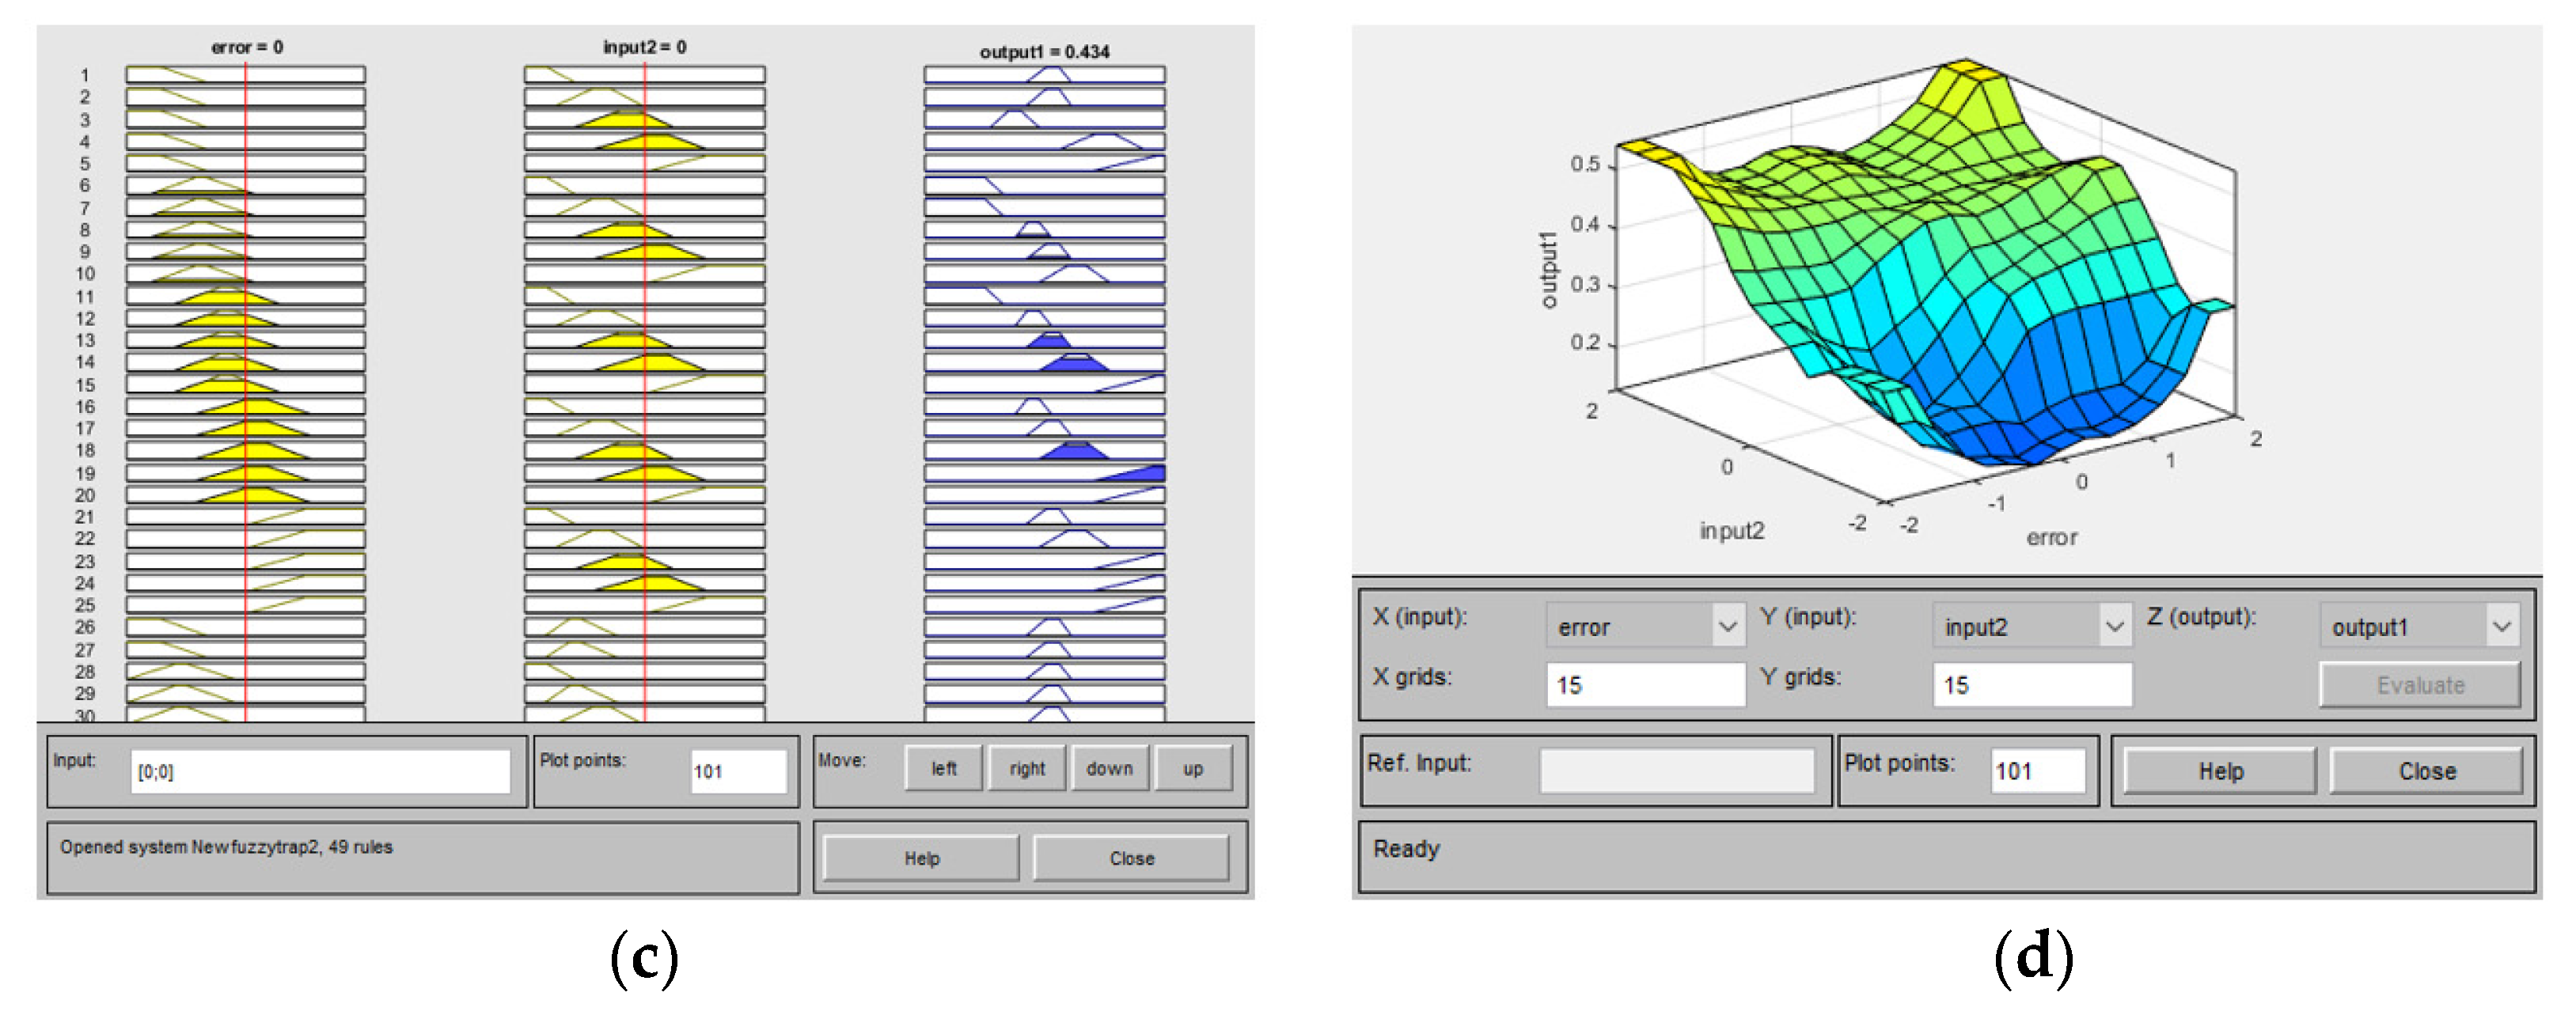Close the surface viewer panel
The width and height of the screenshot is (2576, 1015).
pos(2426,771)
